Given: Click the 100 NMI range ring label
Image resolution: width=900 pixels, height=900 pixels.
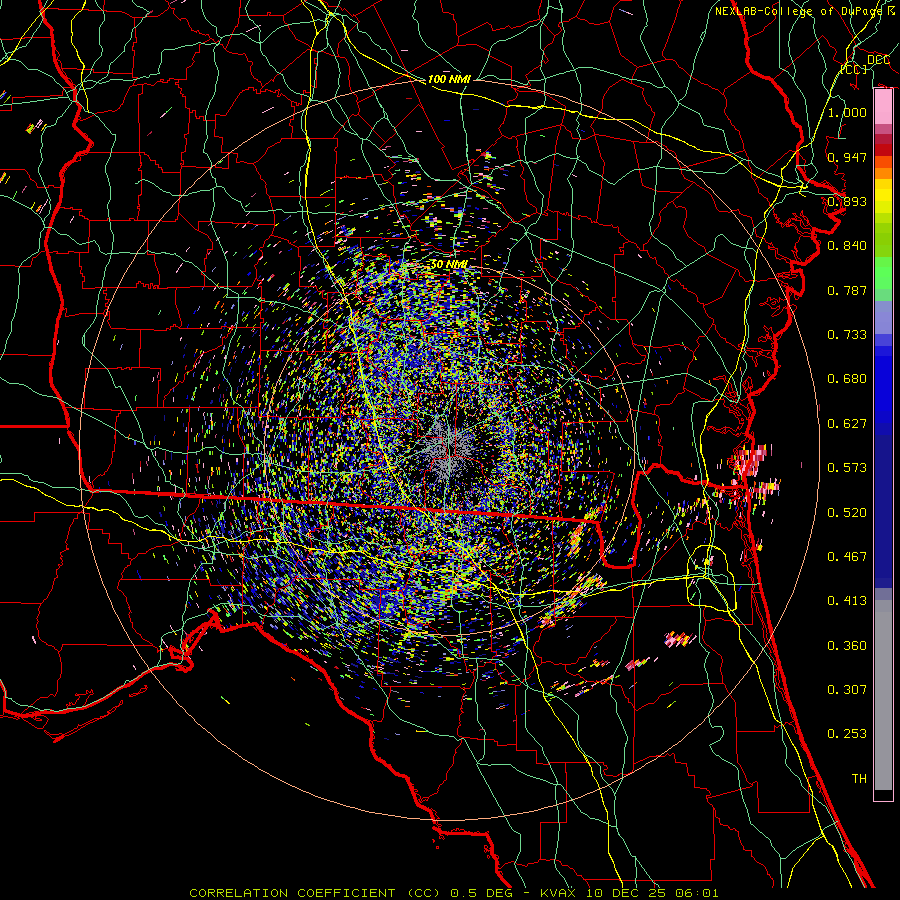Looking at the screenshot, I should coord(449,79).
